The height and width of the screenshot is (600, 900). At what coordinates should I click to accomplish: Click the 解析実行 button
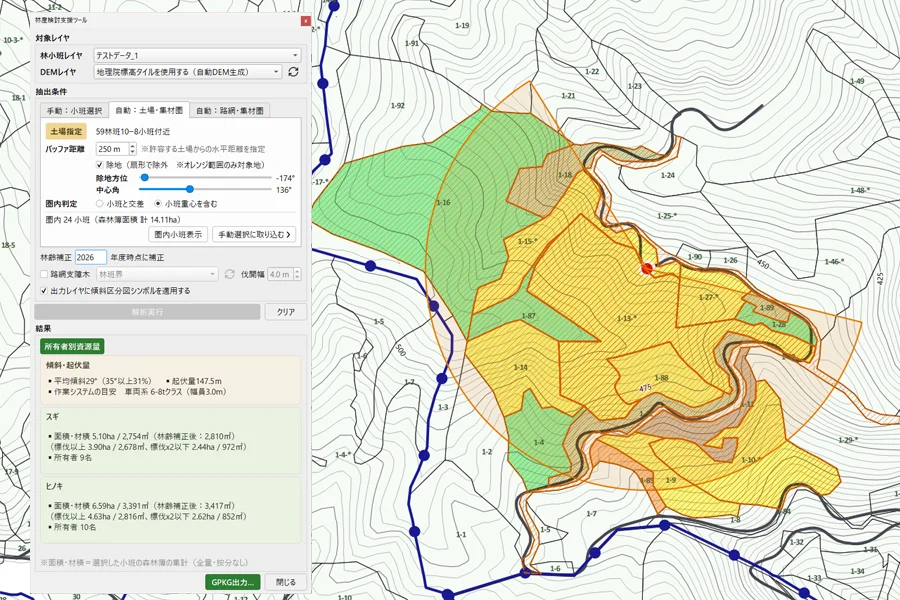click(x=148, y=312)
